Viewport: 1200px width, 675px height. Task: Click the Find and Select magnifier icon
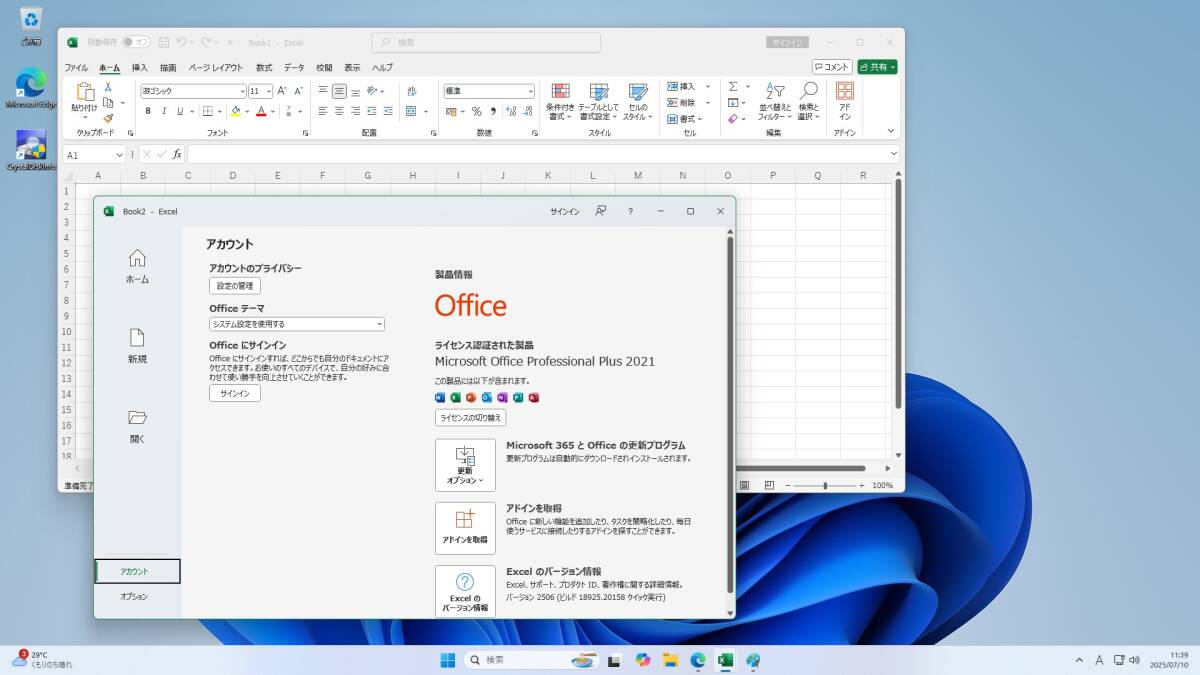click(x=808, y=91)
